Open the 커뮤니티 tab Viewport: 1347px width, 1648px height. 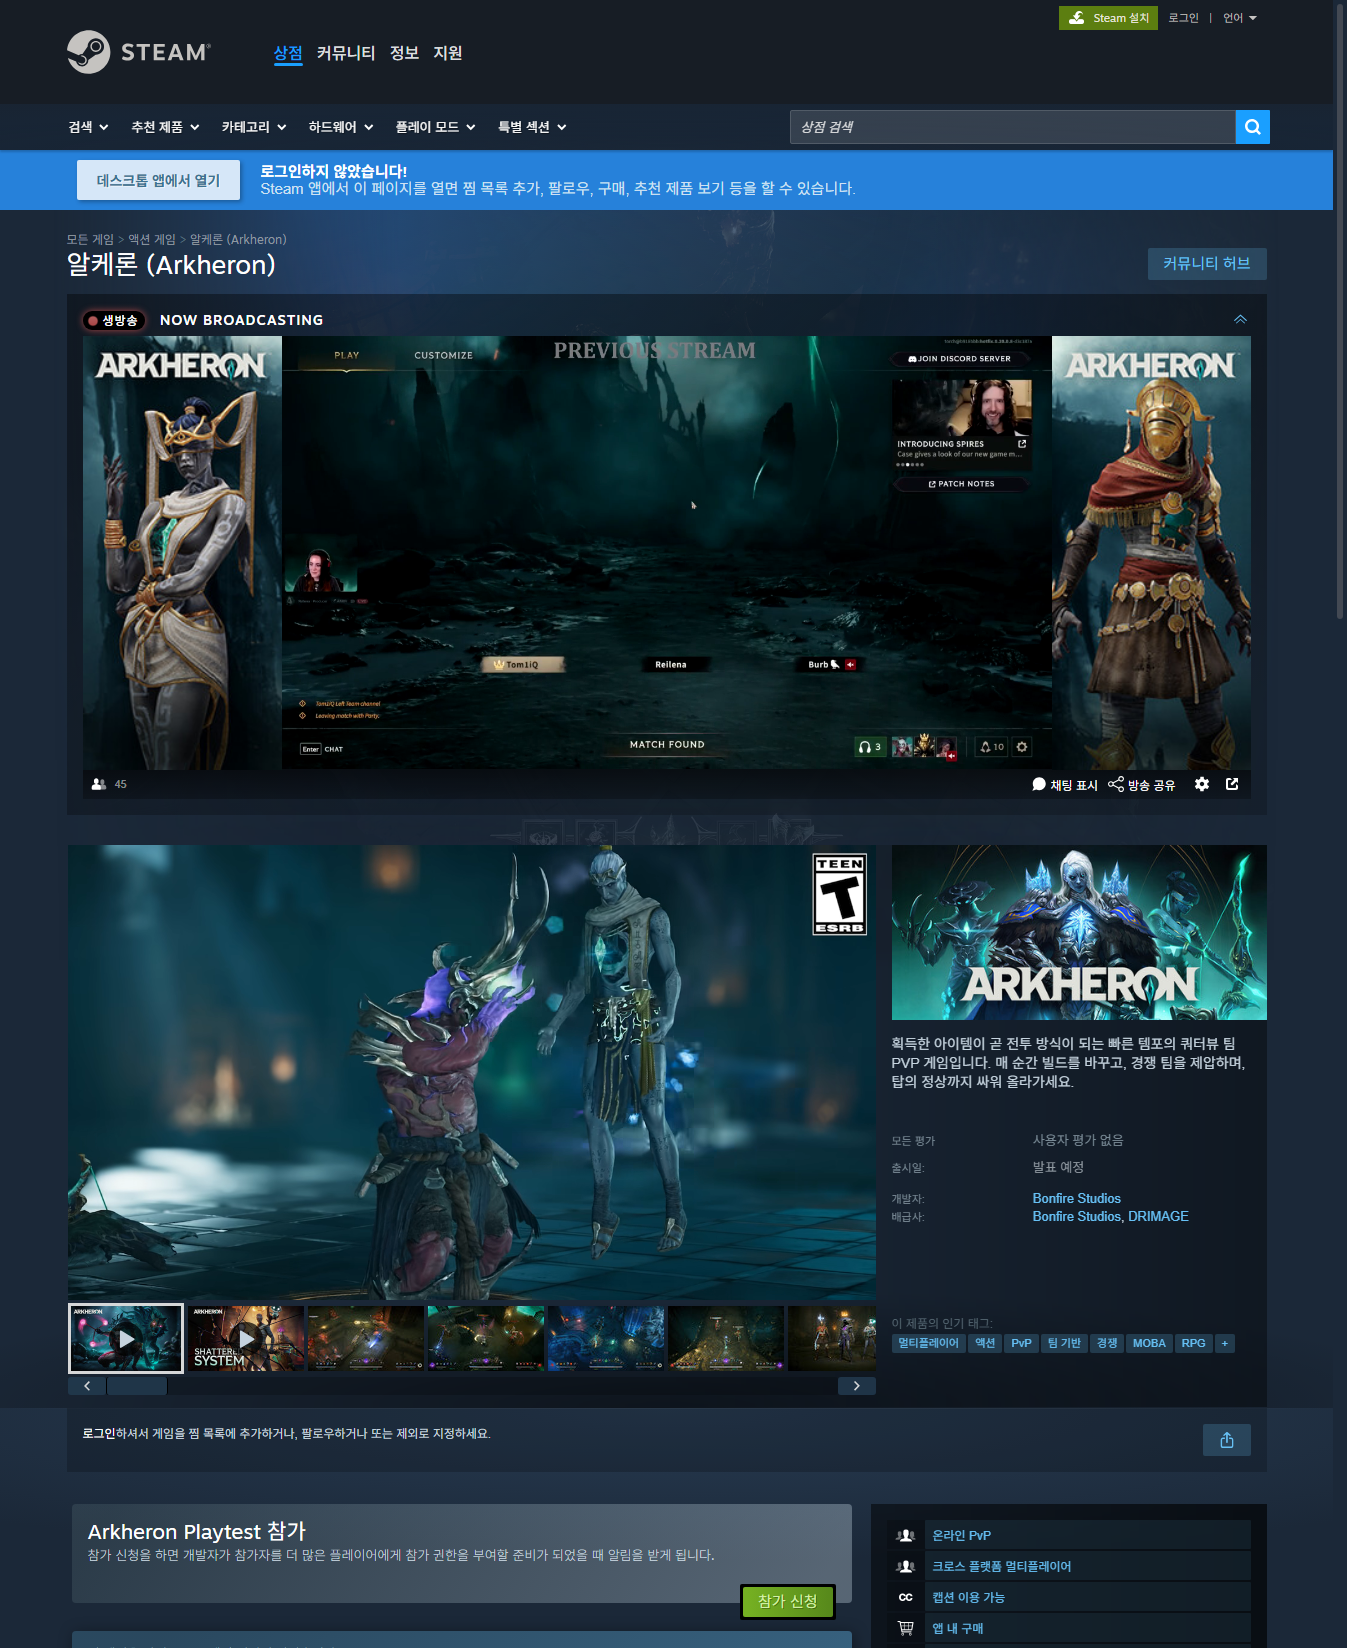point(346,53)
